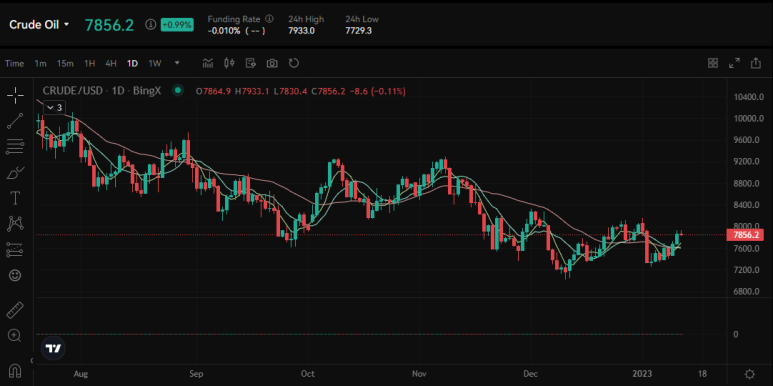Image resolution: width=773 pixels, height=386 pixels.
Task: Expand more timeframe options dropdown
Action: (x=177, y=63)
